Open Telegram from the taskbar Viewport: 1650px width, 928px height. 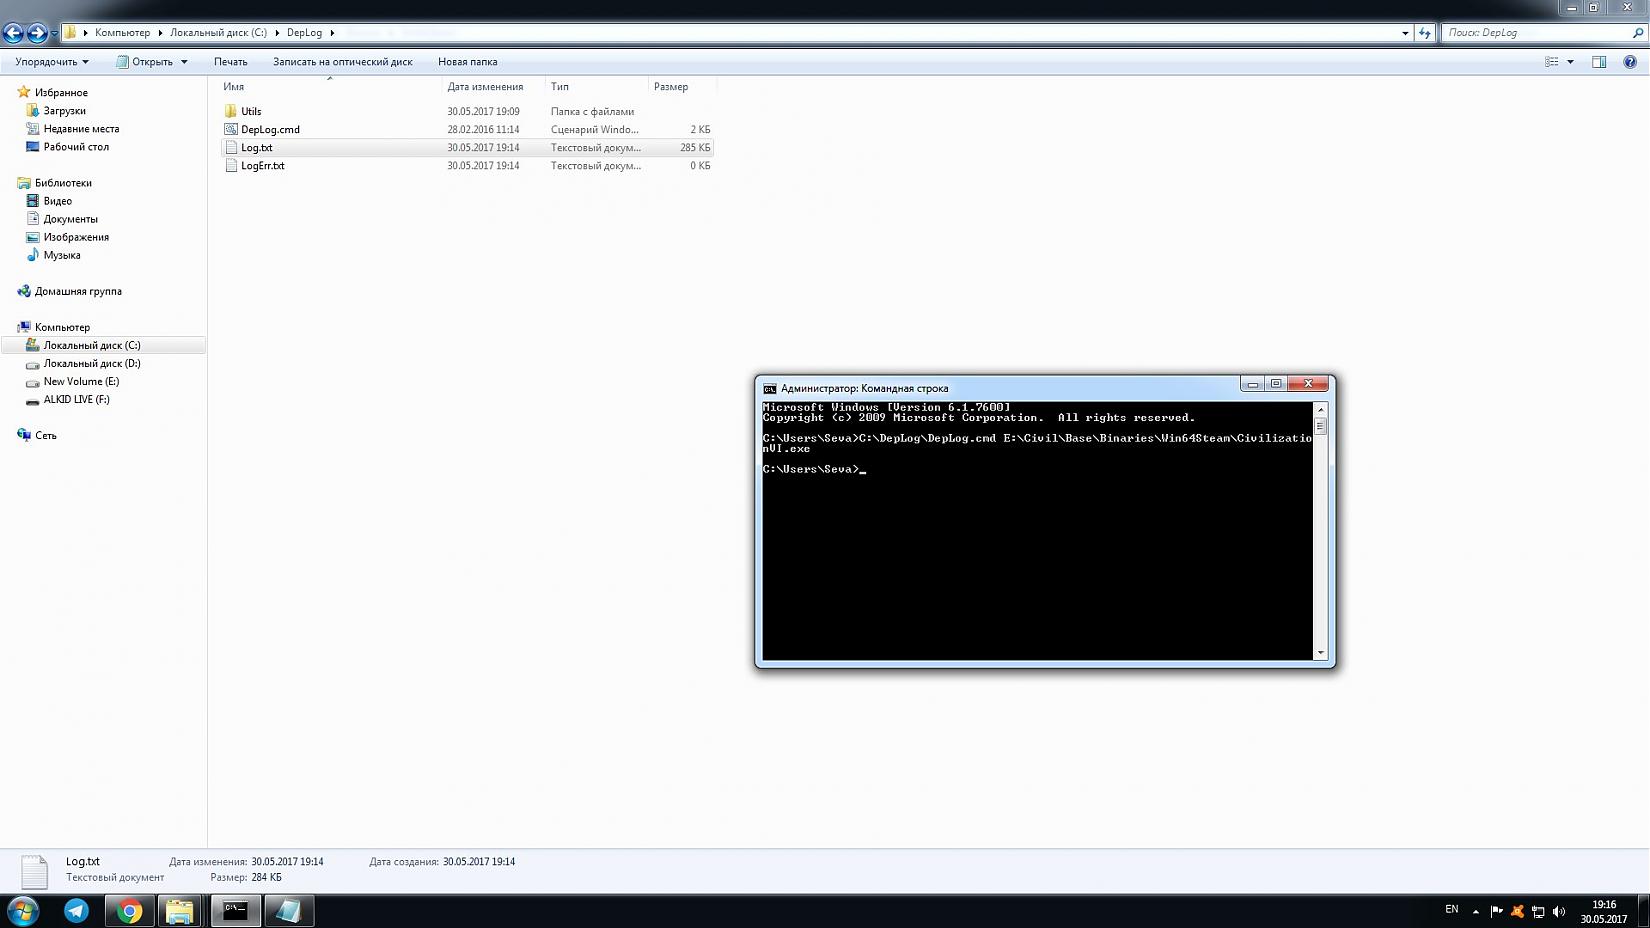[x=76, y=911]
